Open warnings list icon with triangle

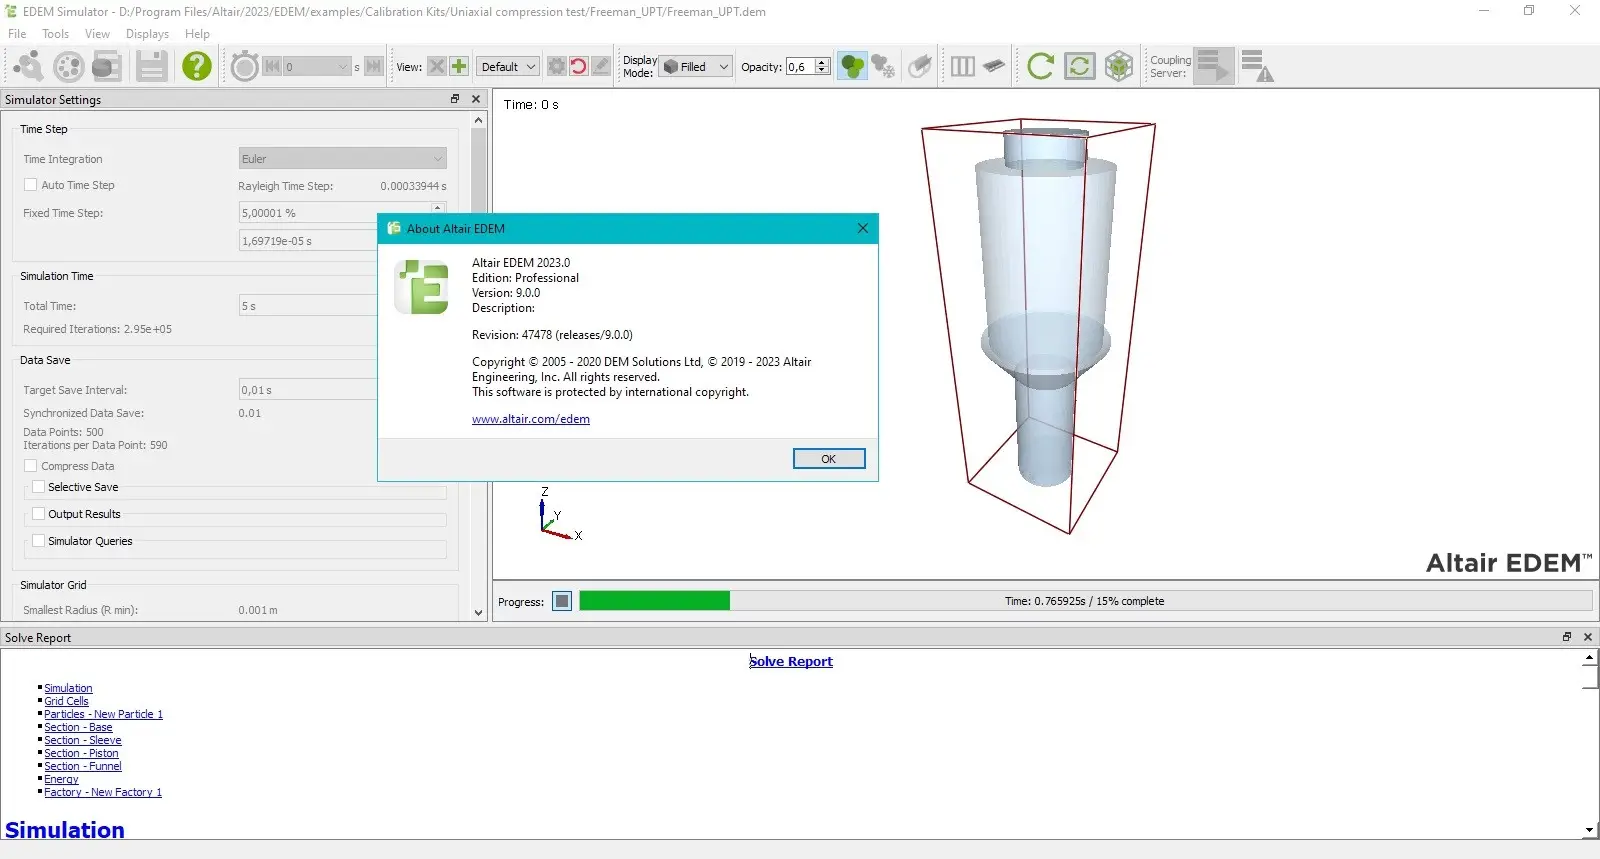(x=1257, y=66)
